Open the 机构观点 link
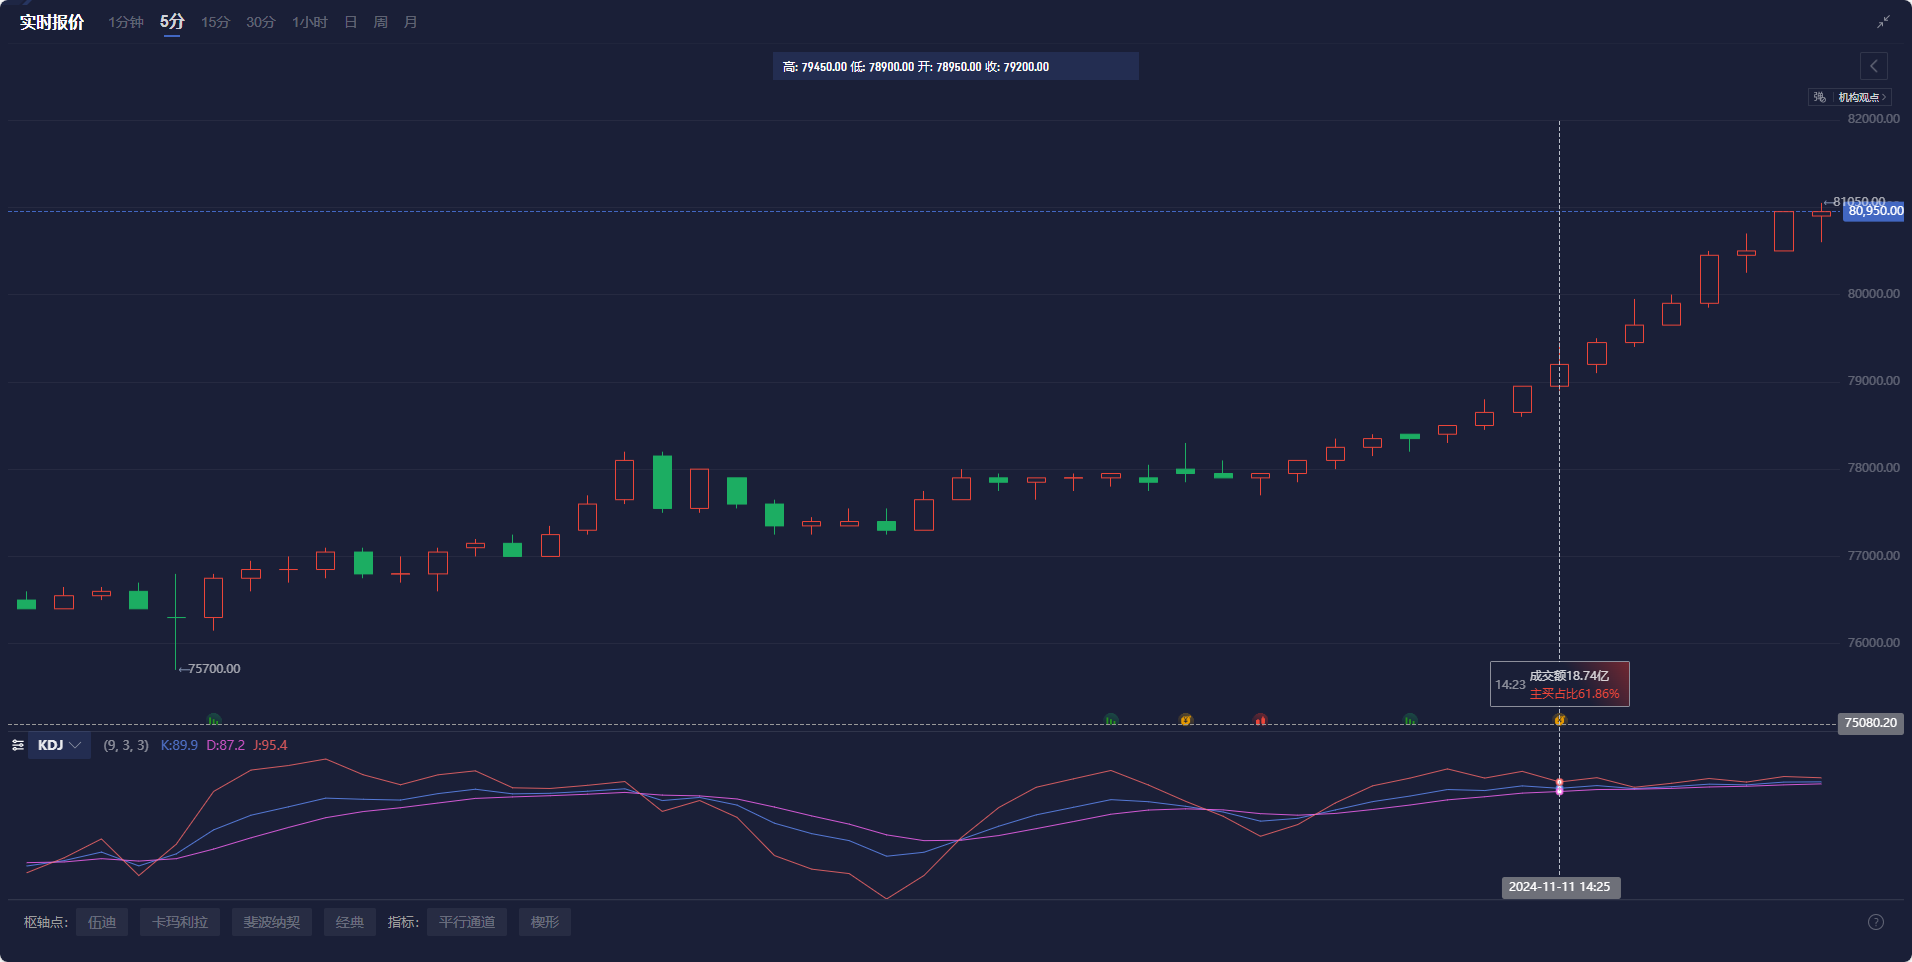Image resolution: width=1912 pixels, height=962 pixels. pos(1861,97)
